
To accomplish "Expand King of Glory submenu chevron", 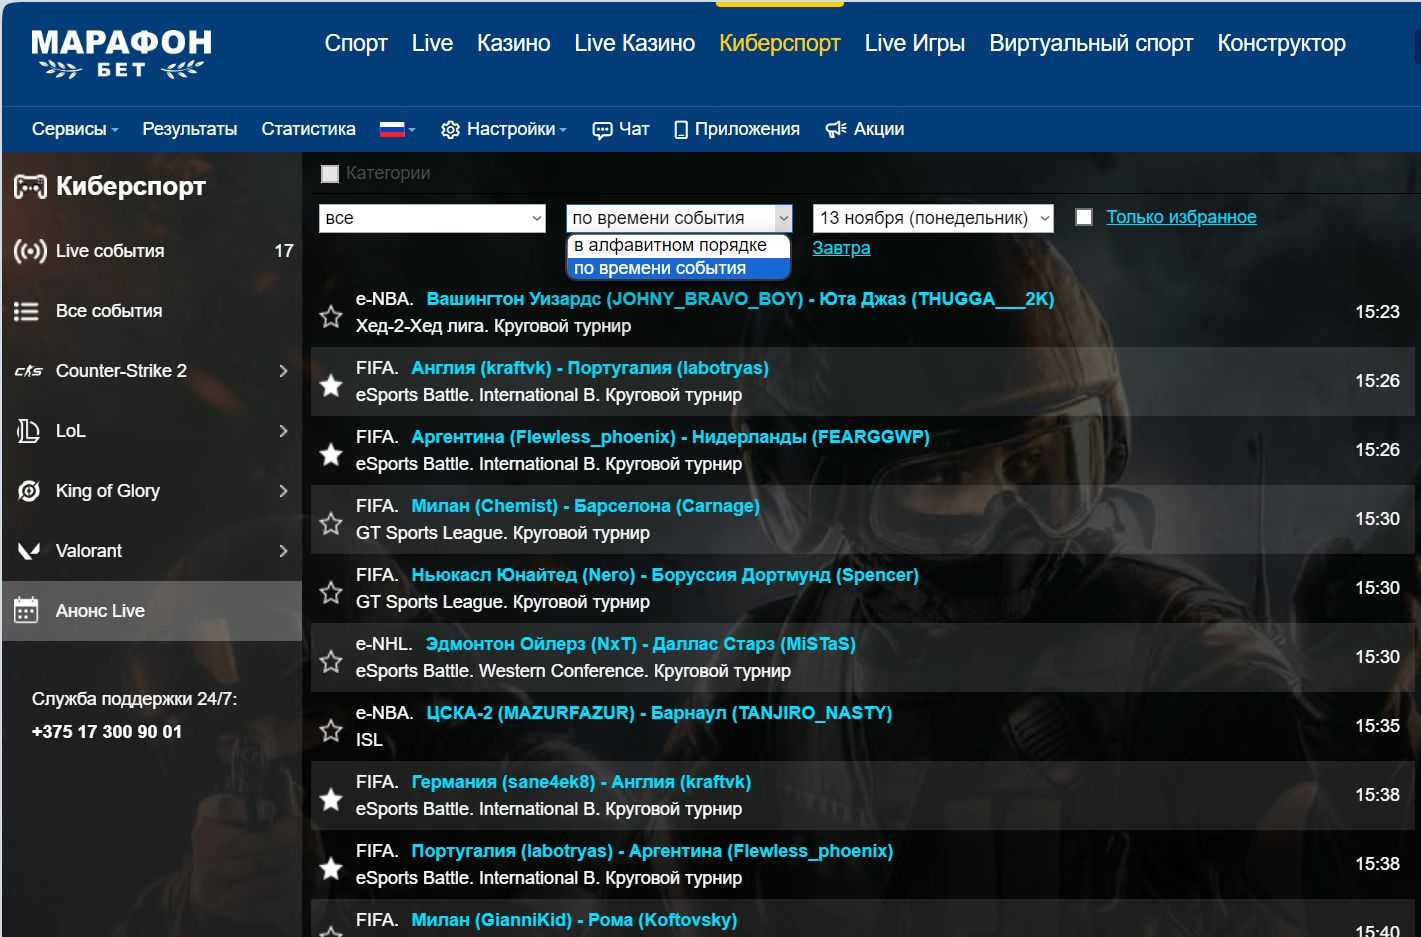I will [283, 491].
